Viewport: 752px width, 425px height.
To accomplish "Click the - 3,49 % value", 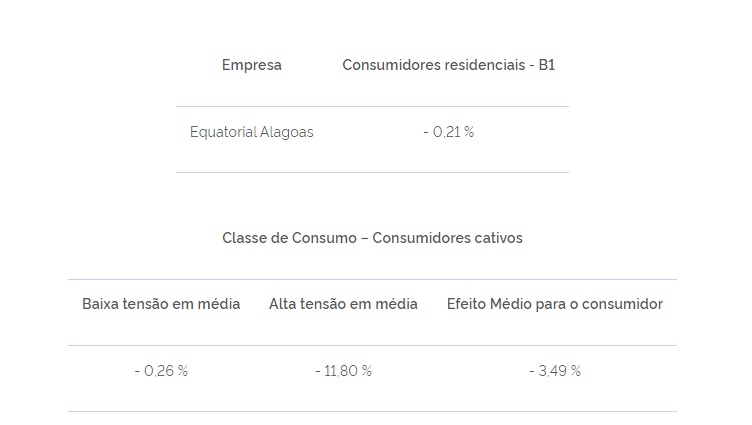I will pos(554,371).
